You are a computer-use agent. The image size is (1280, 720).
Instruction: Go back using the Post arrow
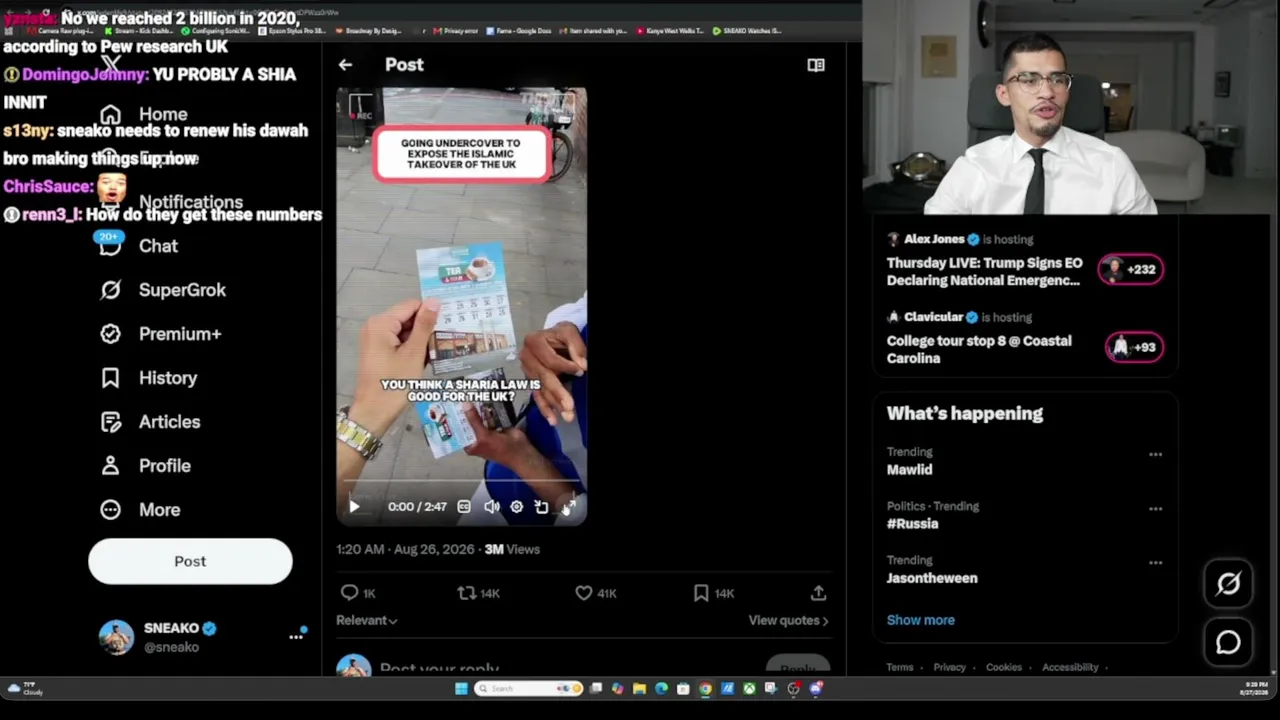coord(345,65)
